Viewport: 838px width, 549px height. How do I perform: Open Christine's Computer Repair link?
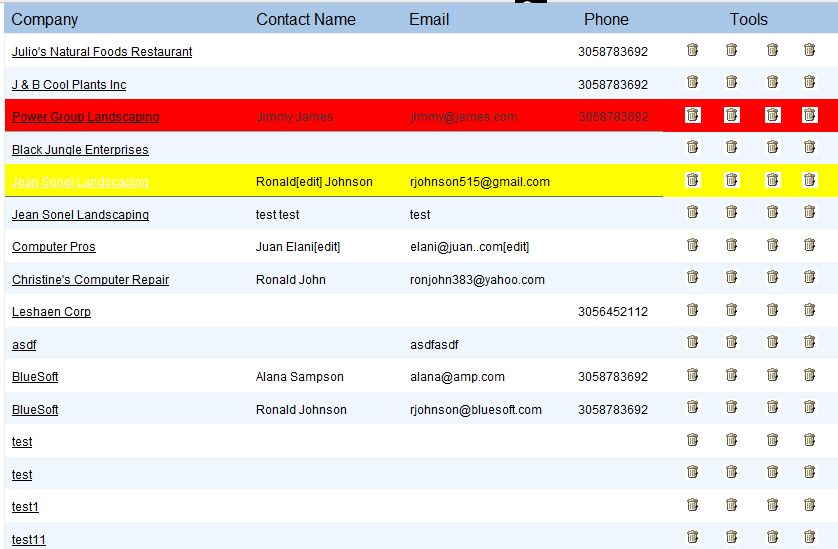[90, 280]
